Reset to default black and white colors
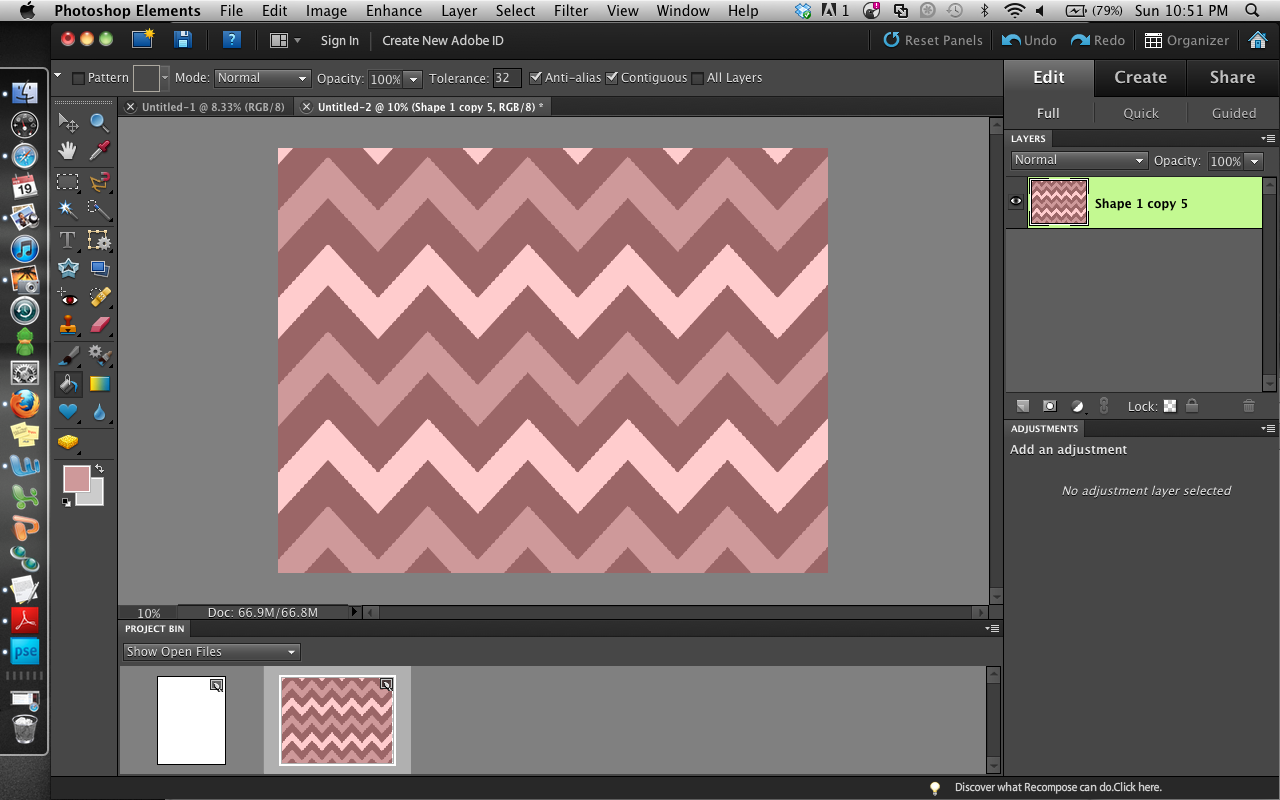The width and height of the screenshot is (1280, 800). tap(66, 502)
